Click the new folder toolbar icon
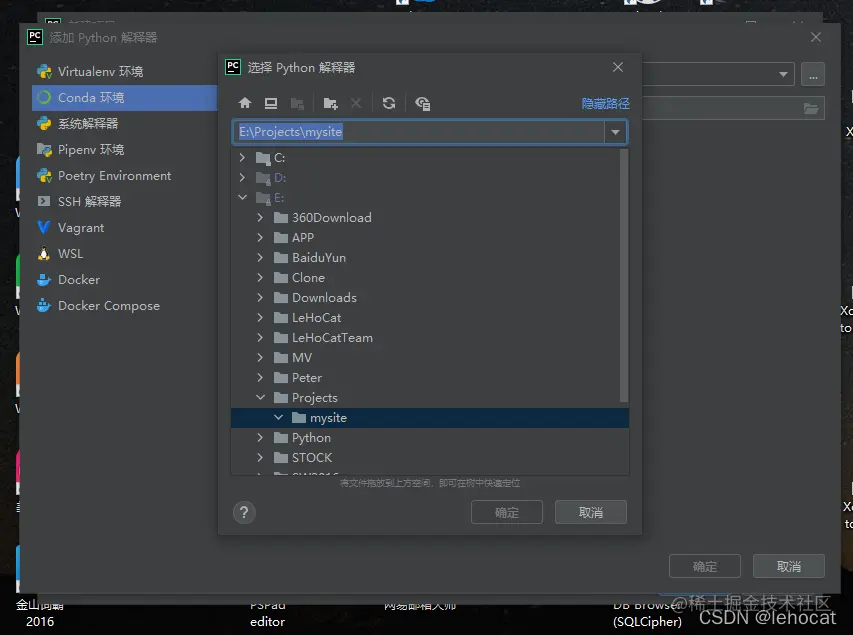 click(x=330, y=103)
